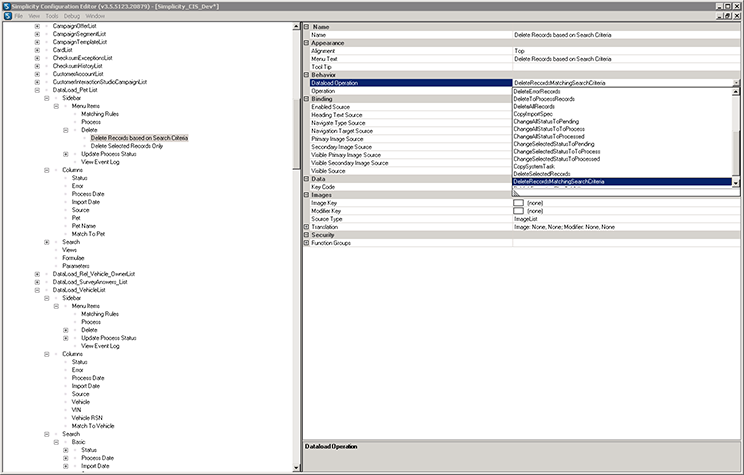
Task: Click the Modifier Key color box
Action: pyautogui.click(x=518, y=211)
